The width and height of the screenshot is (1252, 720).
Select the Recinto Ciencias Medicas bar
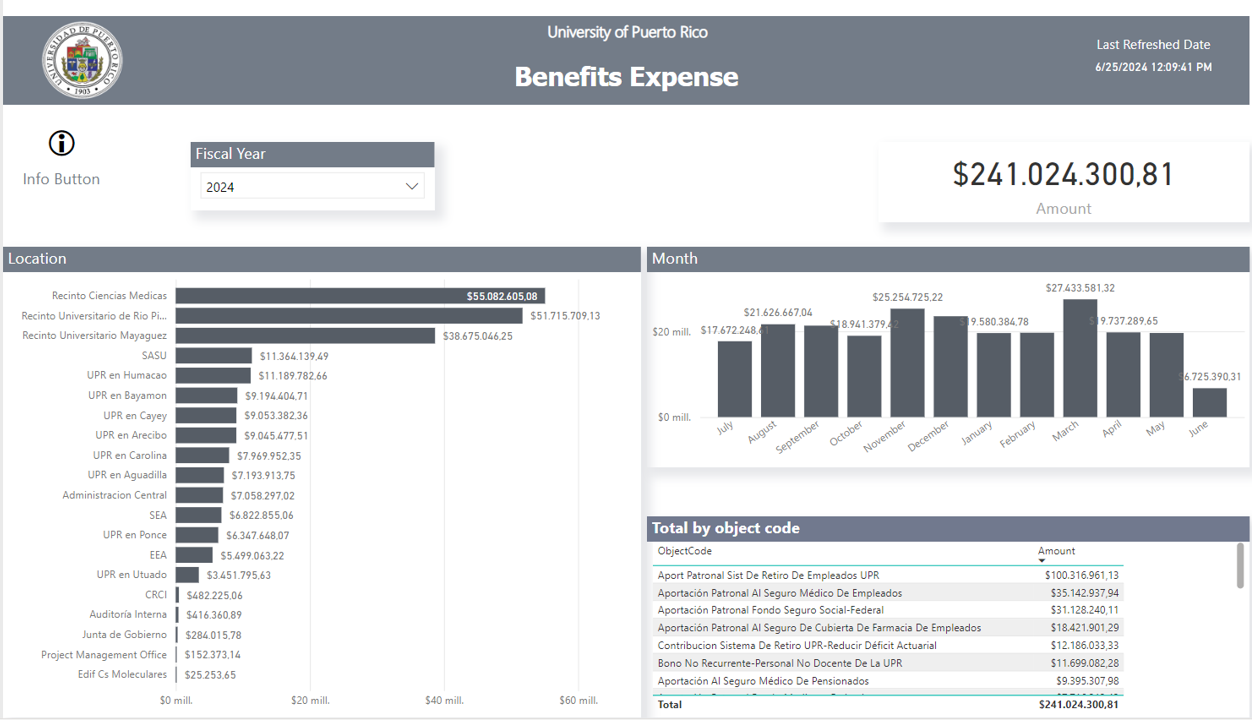tap(360, 296)
